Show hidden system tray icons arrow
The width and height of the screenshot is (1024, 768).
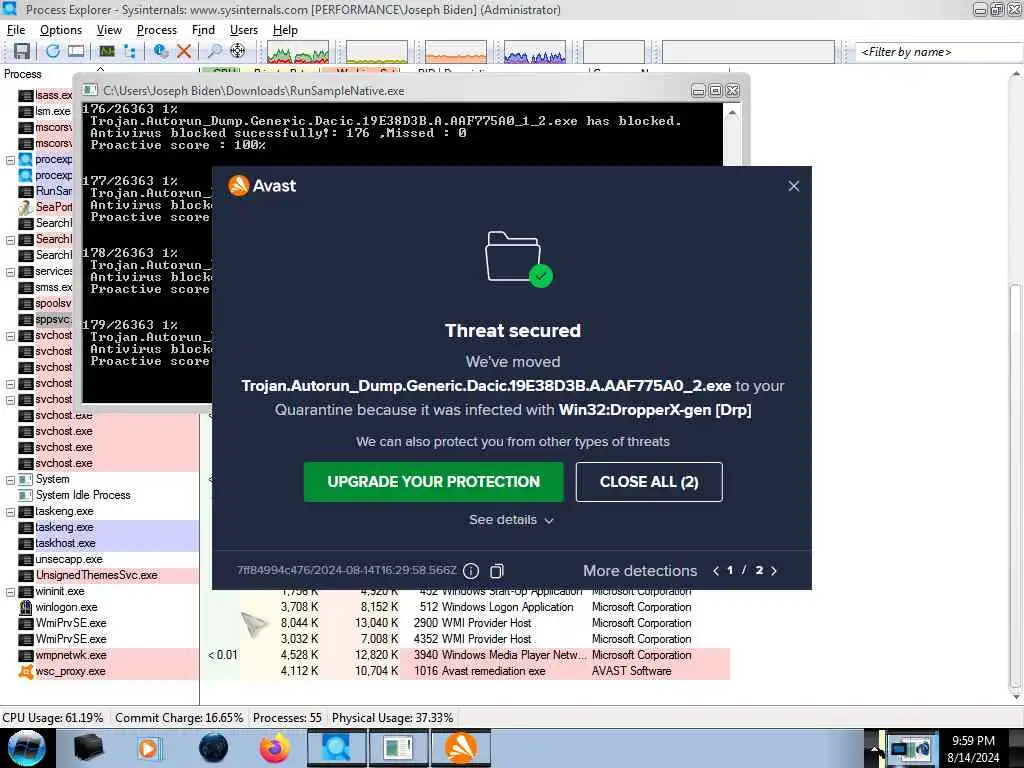pos(874,748)
